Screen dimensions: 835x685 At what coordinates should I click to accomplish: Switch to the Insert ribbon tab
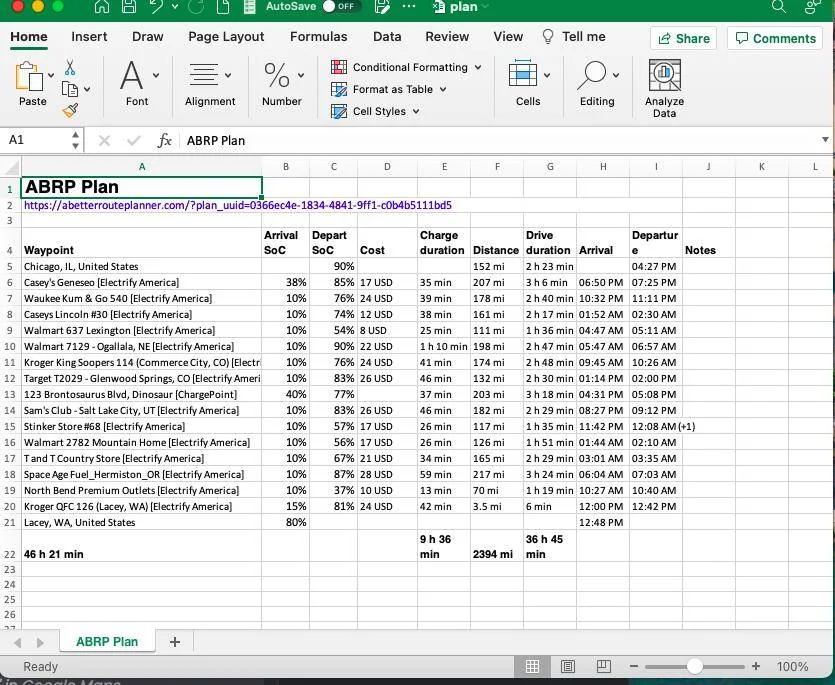click(89, 37)
